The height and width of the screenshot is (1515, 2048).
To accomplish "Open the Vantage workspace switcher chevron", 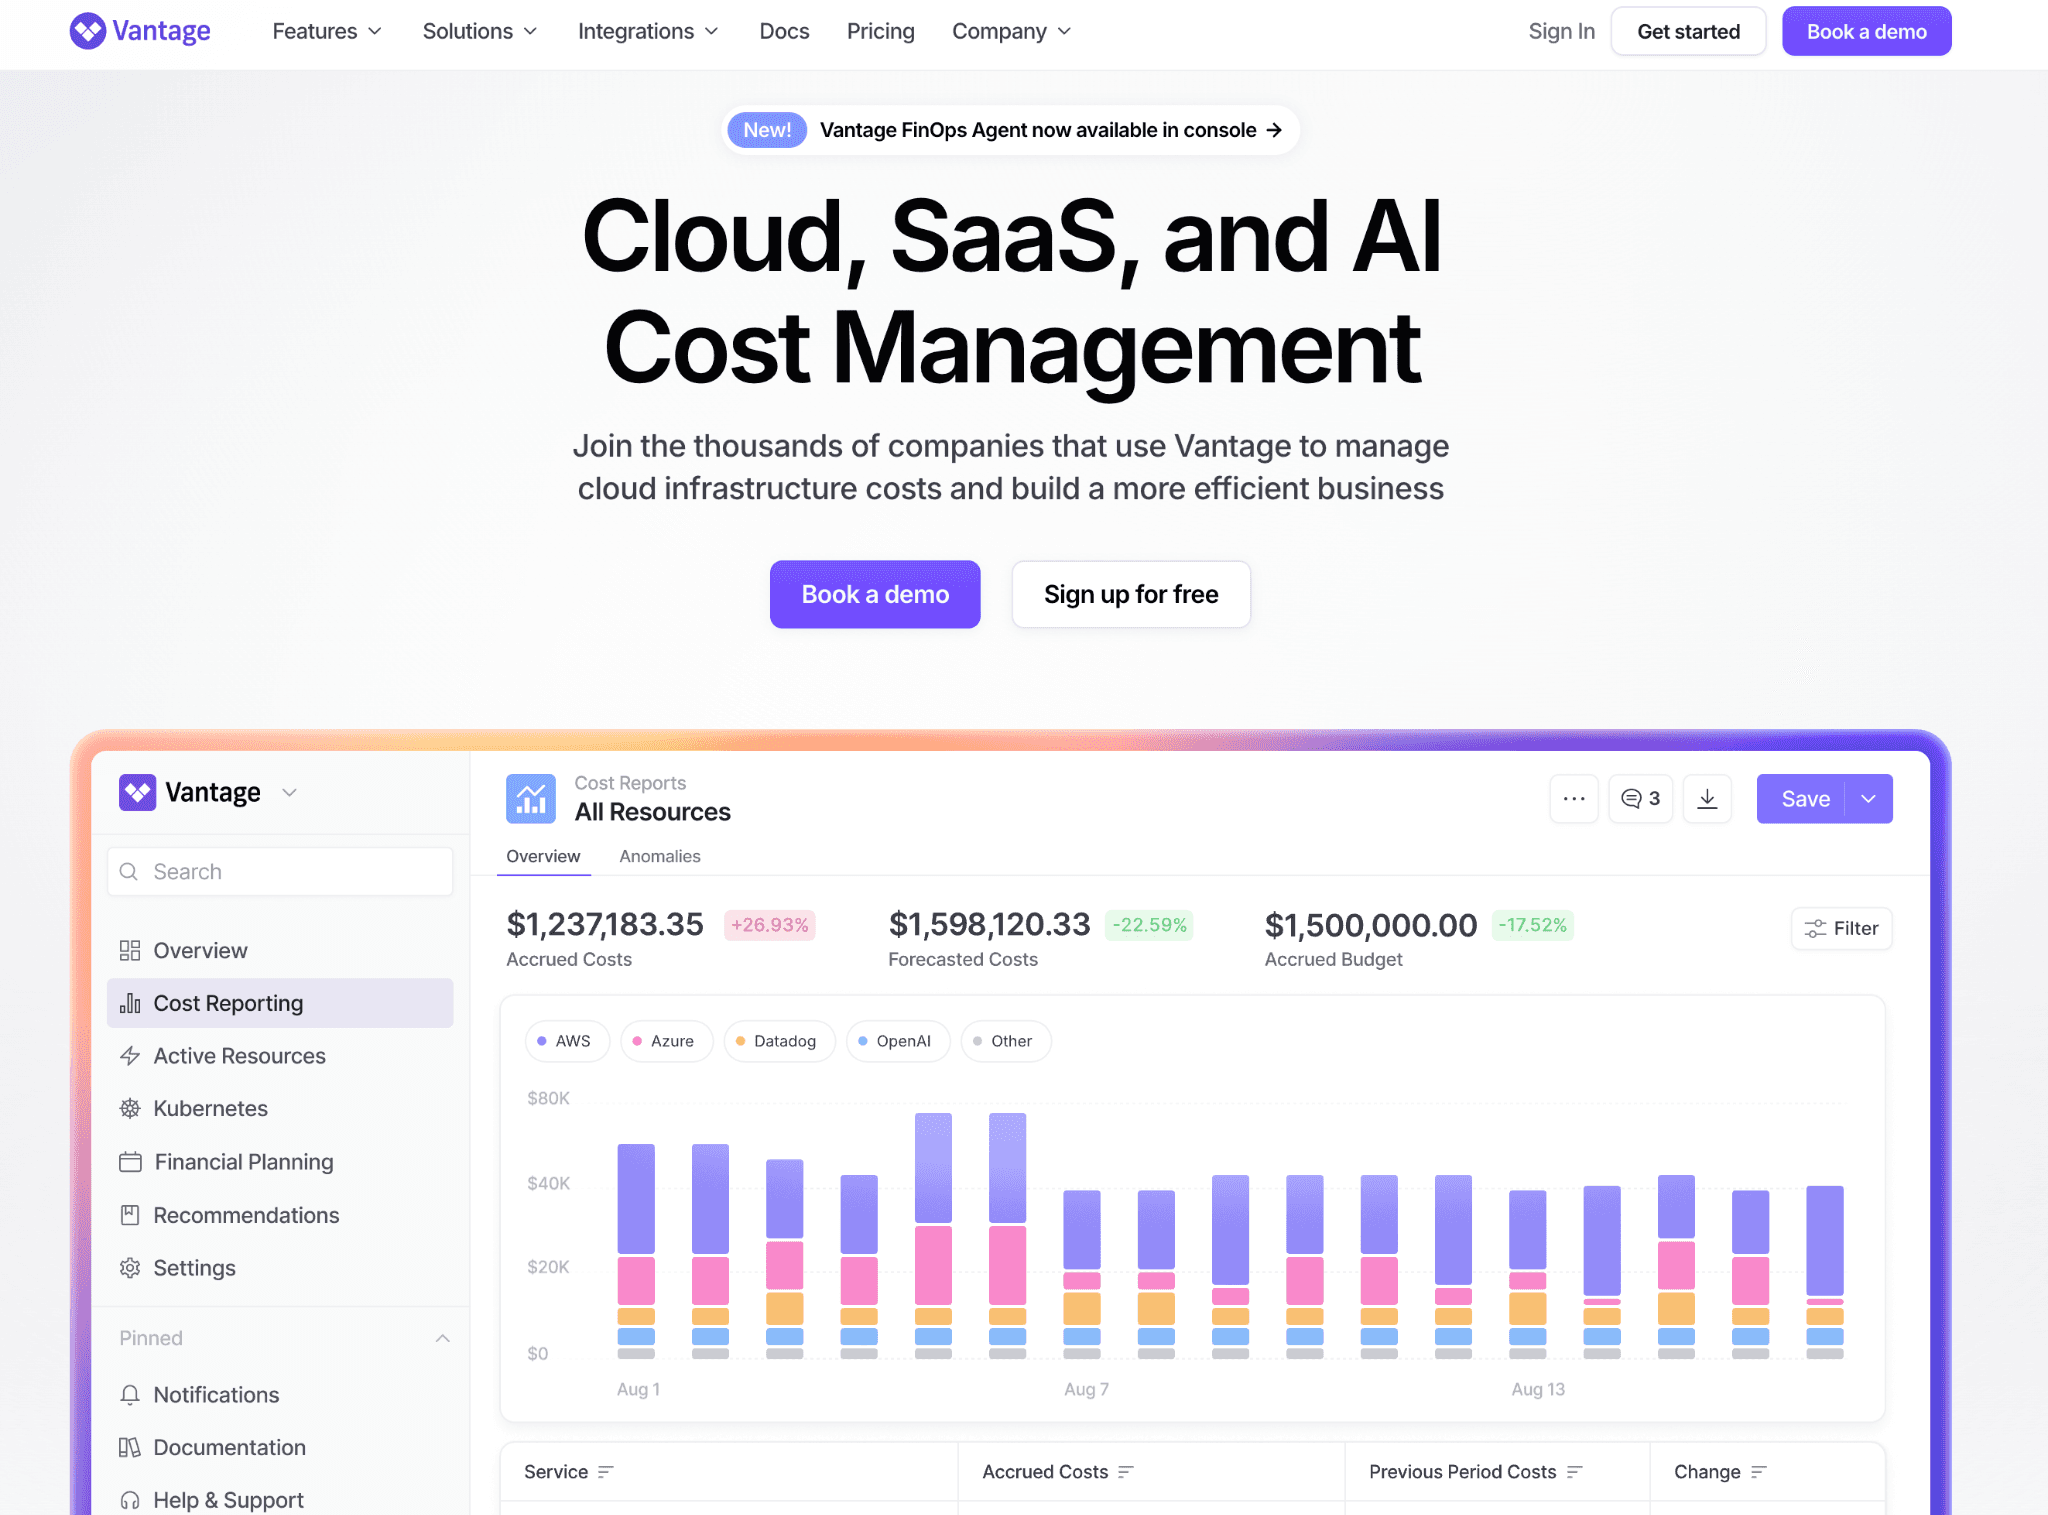I will coord(290,793).
